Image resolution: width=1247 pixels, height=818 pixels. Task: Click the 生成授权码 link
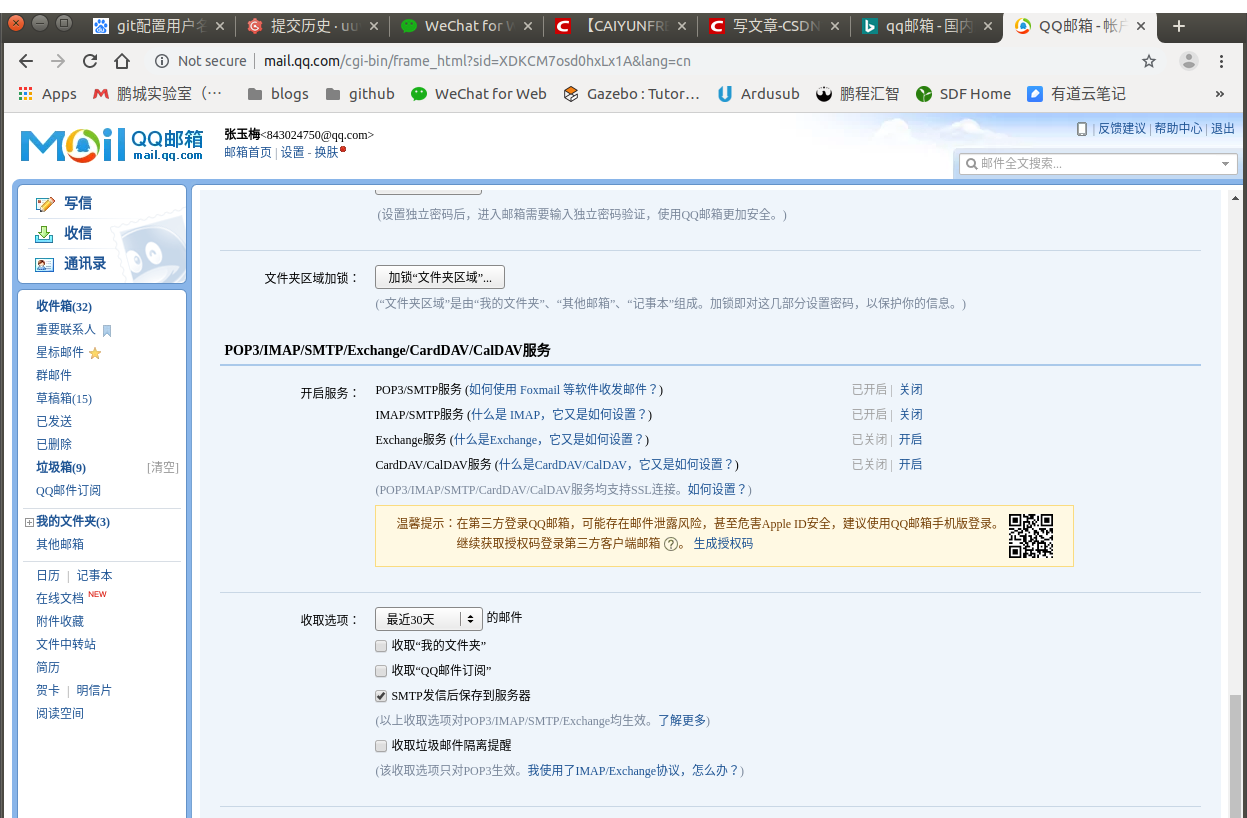click(x=723, y=544)
